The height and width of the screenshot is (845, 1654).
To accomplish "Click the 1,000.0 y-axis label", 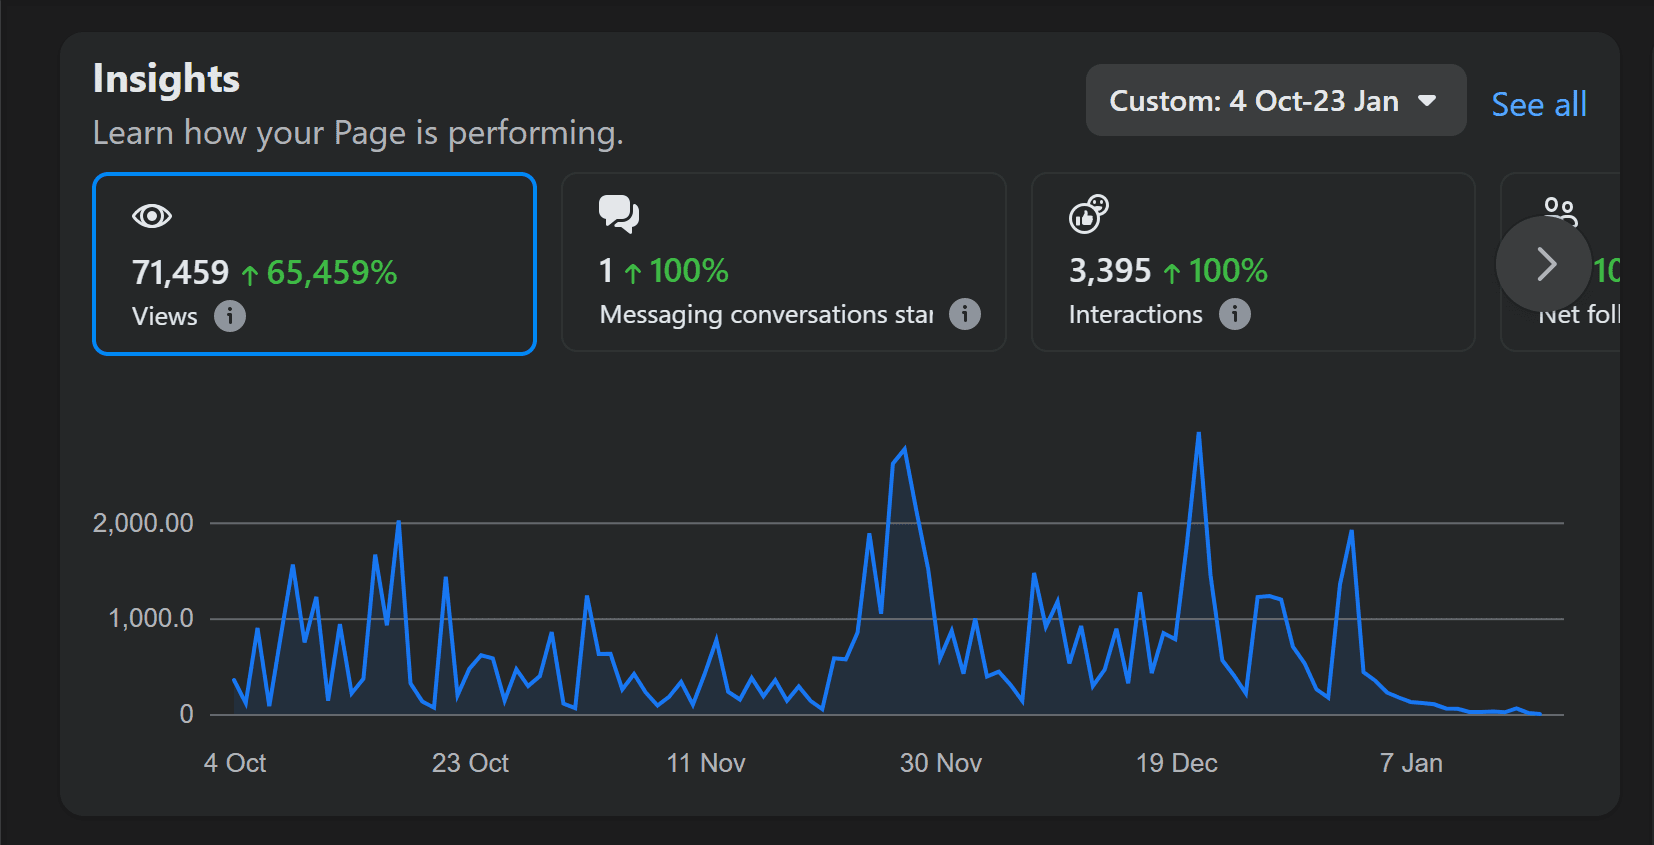I will click(x=151, y=618).
